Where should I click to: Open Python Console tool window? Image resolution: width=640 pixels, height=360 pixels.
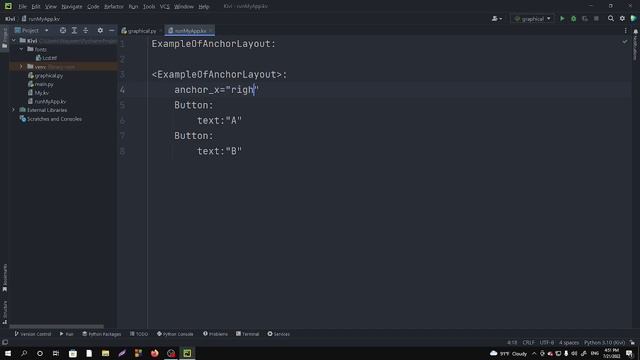coord(175,334)
